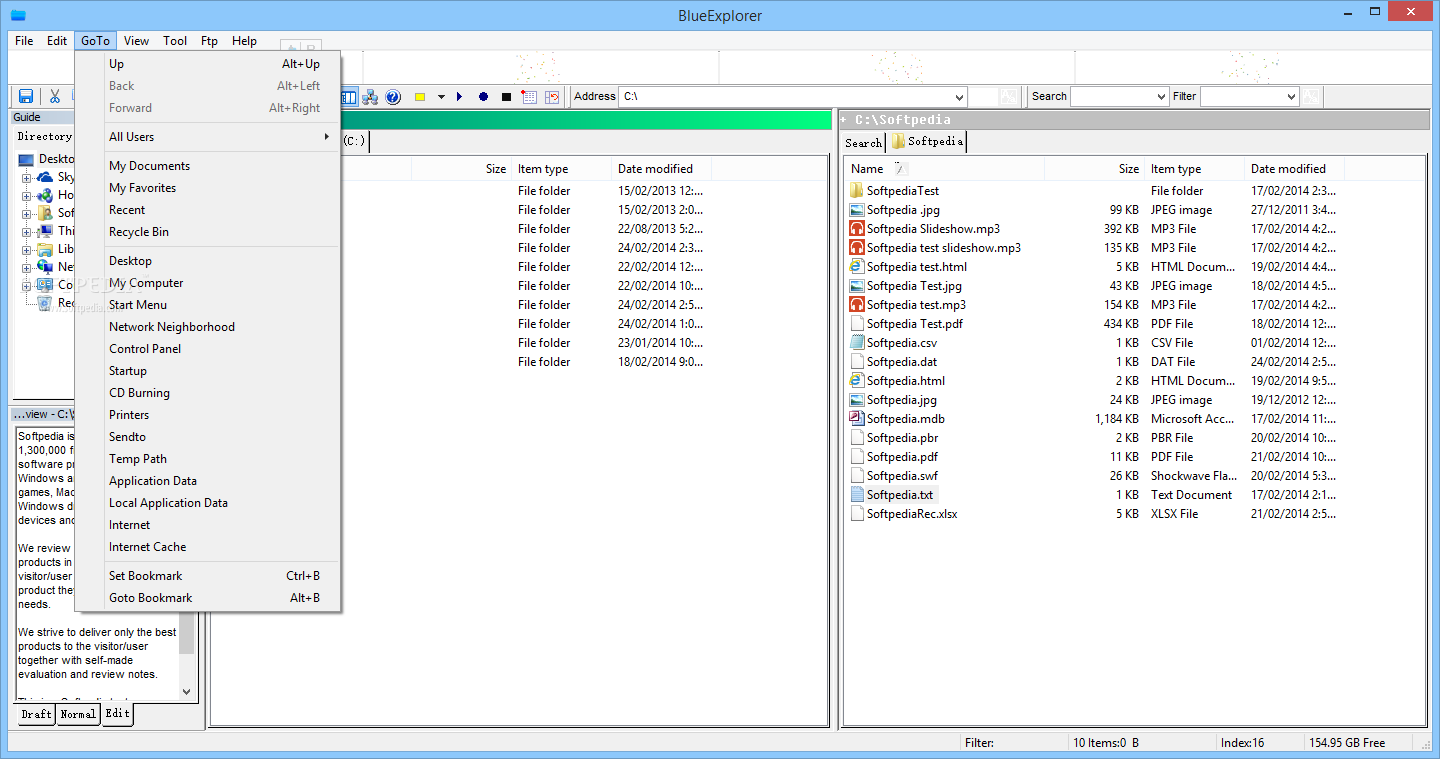
Task: Click the SkyDrive cloud icon in directory tree
Action: pos(45,177)
